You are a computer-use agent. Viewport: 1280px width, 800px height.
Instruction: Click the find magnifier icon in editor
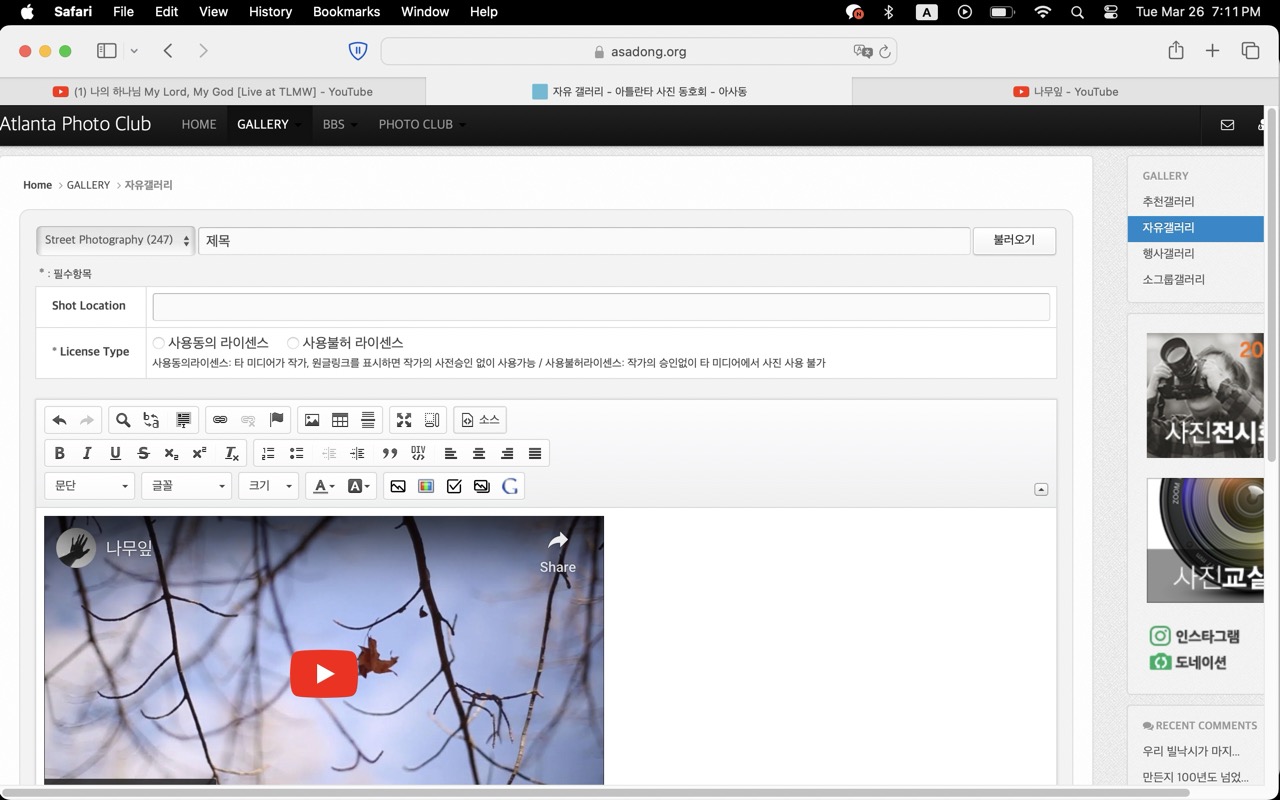click(123, 420)
